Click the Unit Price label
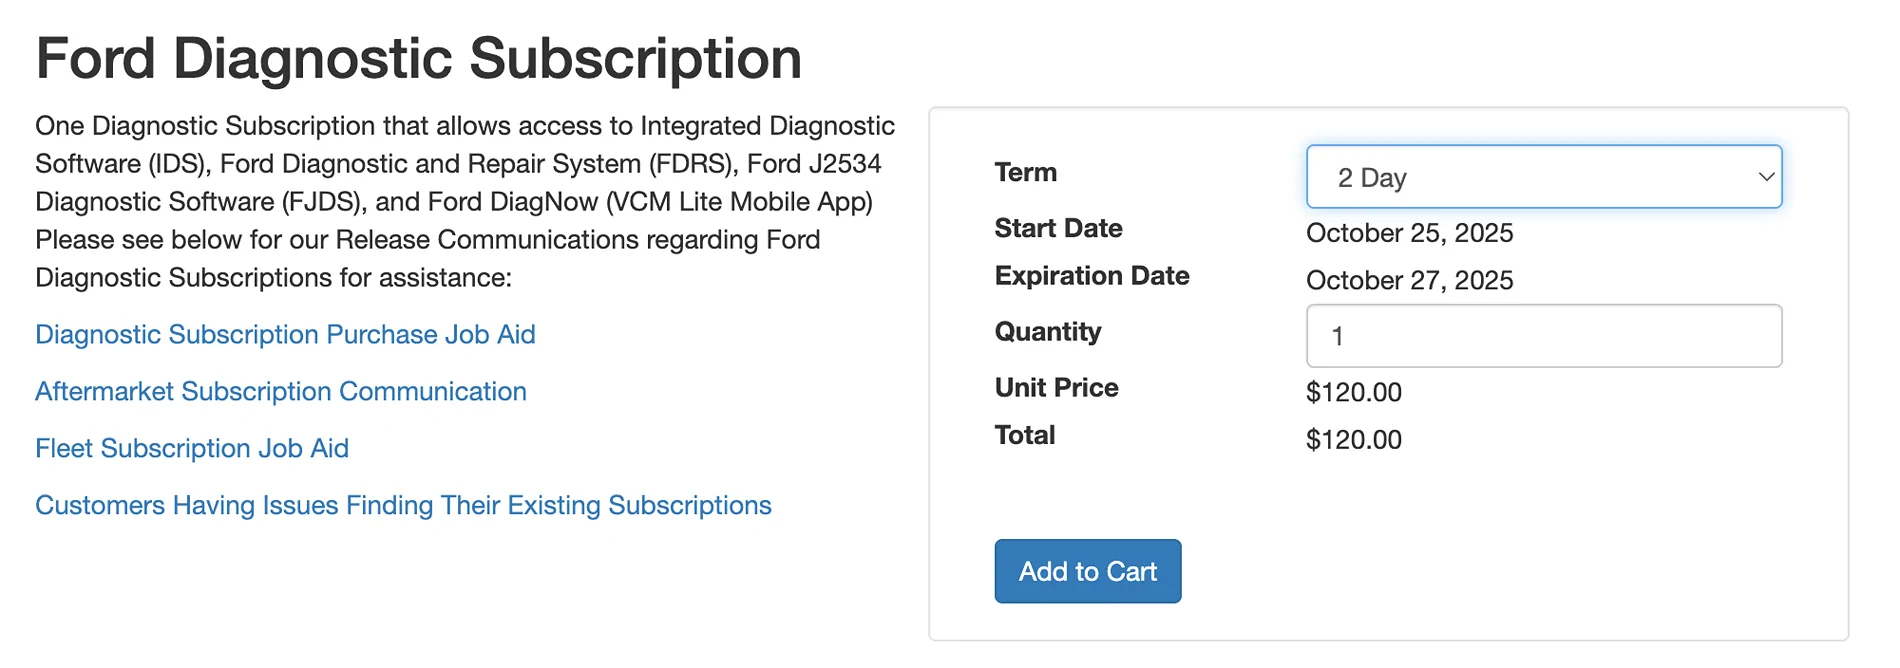This screenshot has height=668, width=1900. 1056,388
